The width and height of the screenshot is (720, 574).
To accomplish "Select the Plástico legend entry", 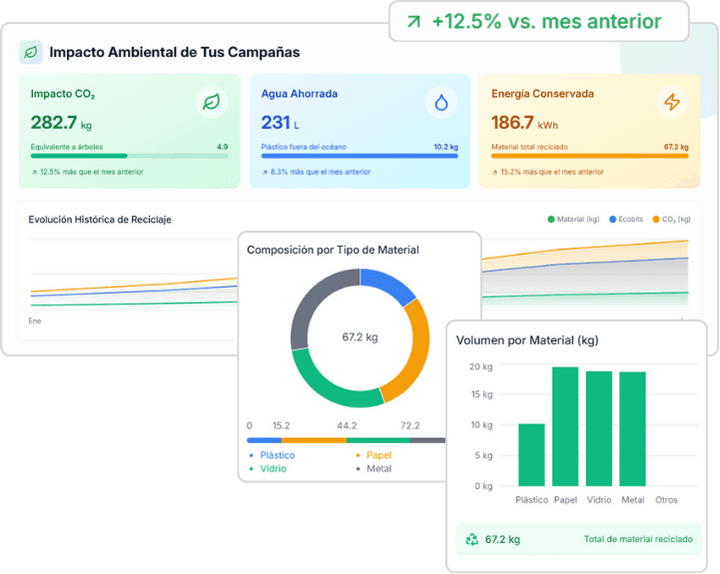I will click(272, 455).
